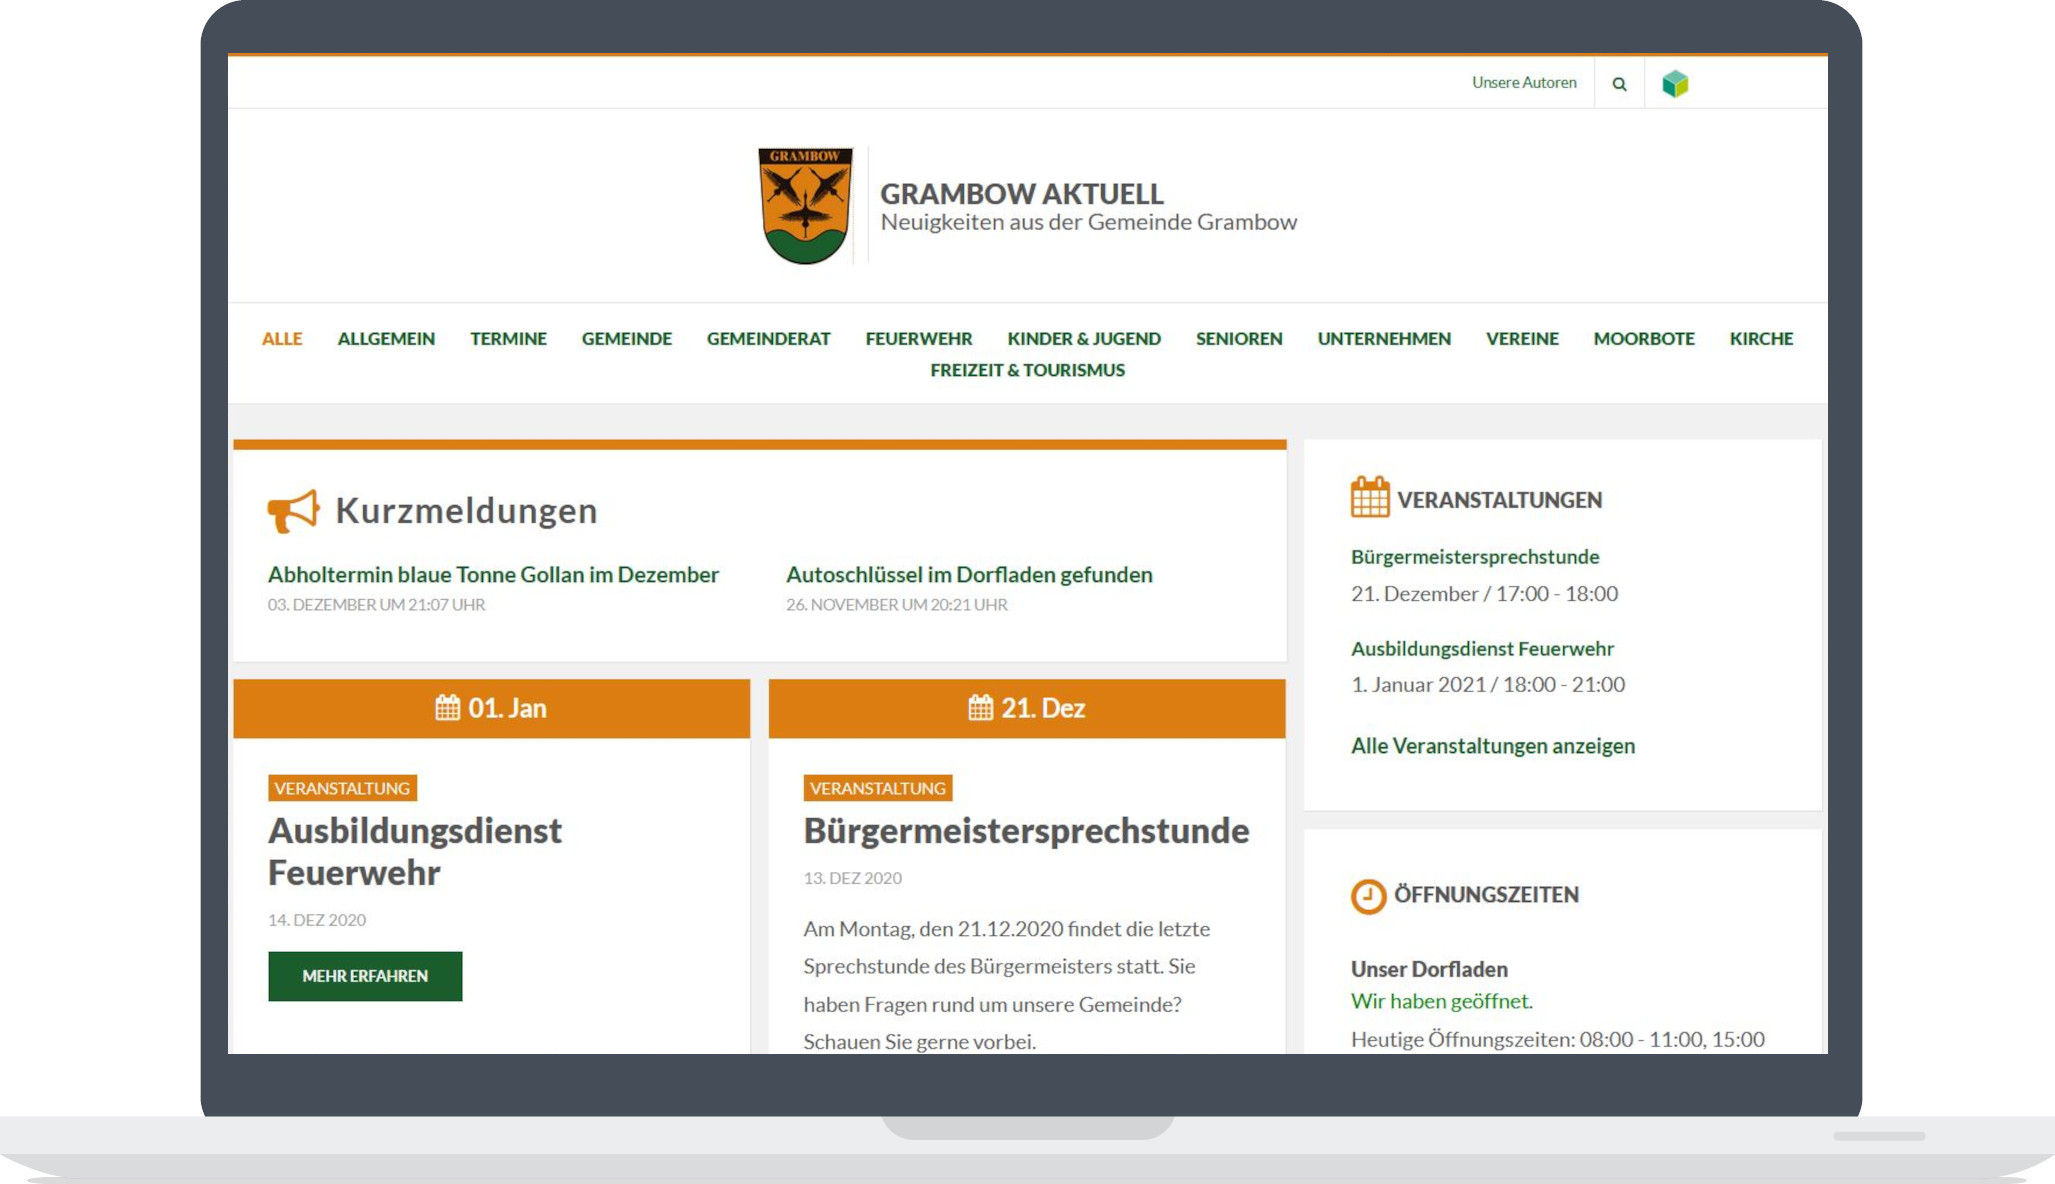The height and width of the screenshot is (1184, 2055).
Task: Open the ALLGEMEIN category
Action: tap(386, 339)
